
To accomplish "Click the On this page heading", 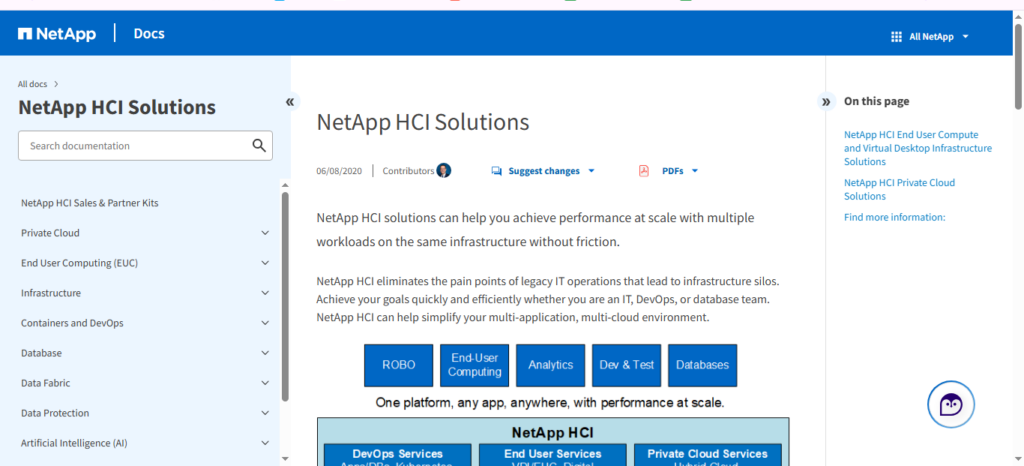I will pos(876,101).
